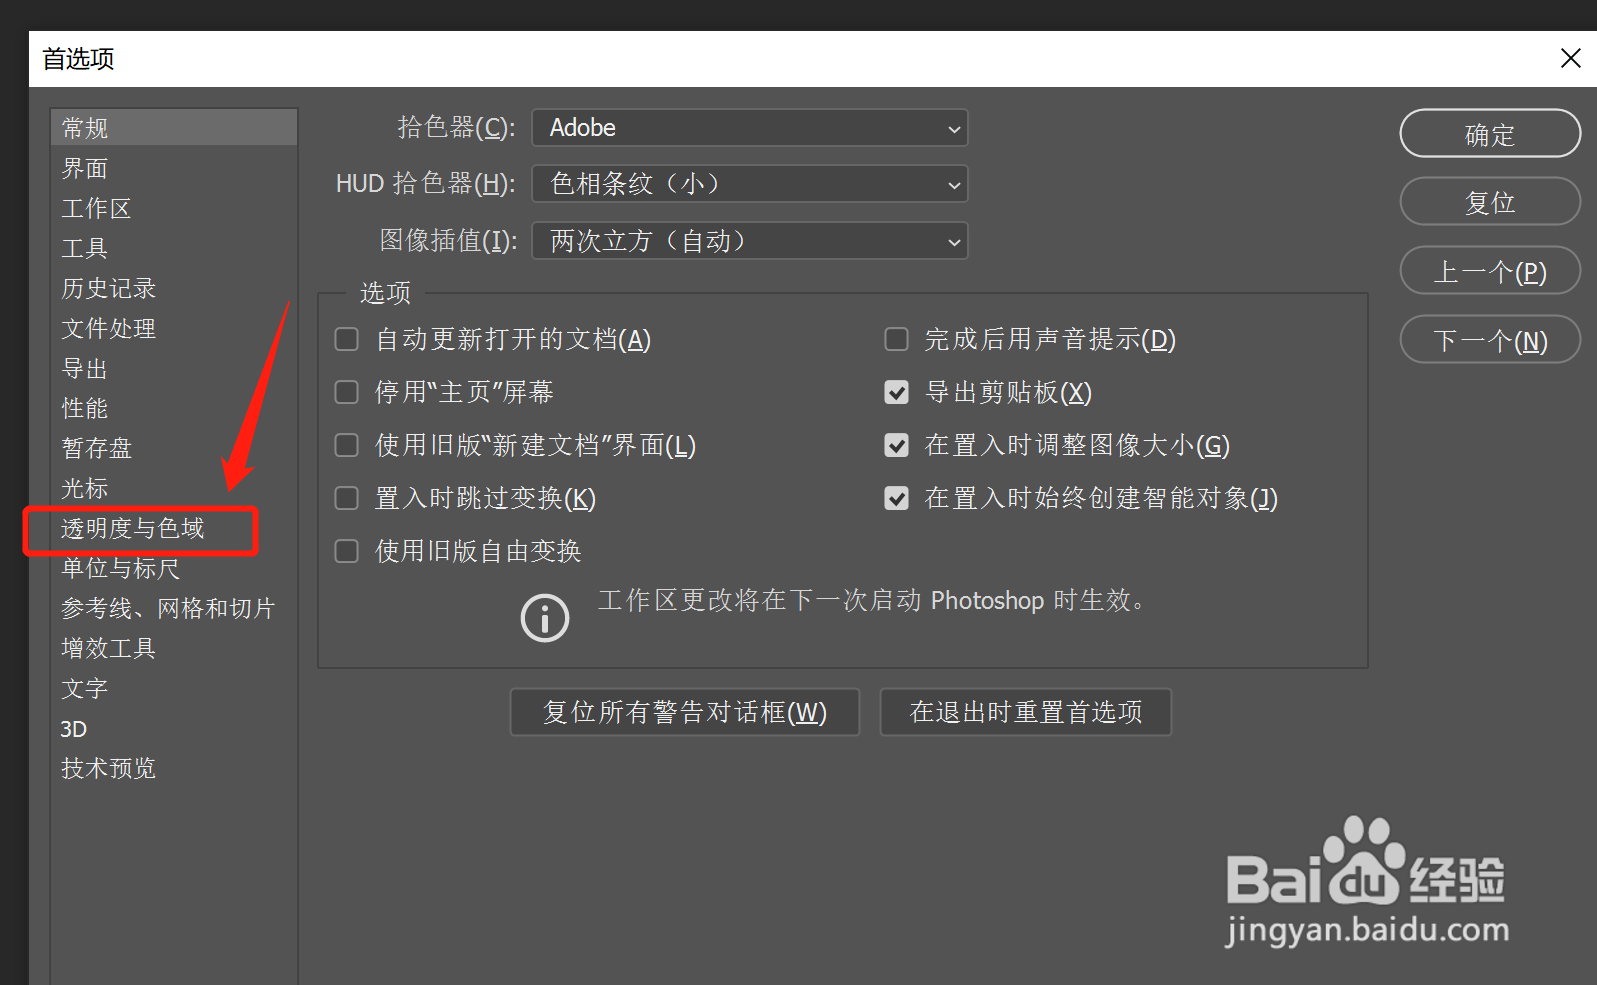Image resolution: width=1597 pixels, height=985 pixels.
Task: Close the 首选项 dialog
Action: [1571, 59]
